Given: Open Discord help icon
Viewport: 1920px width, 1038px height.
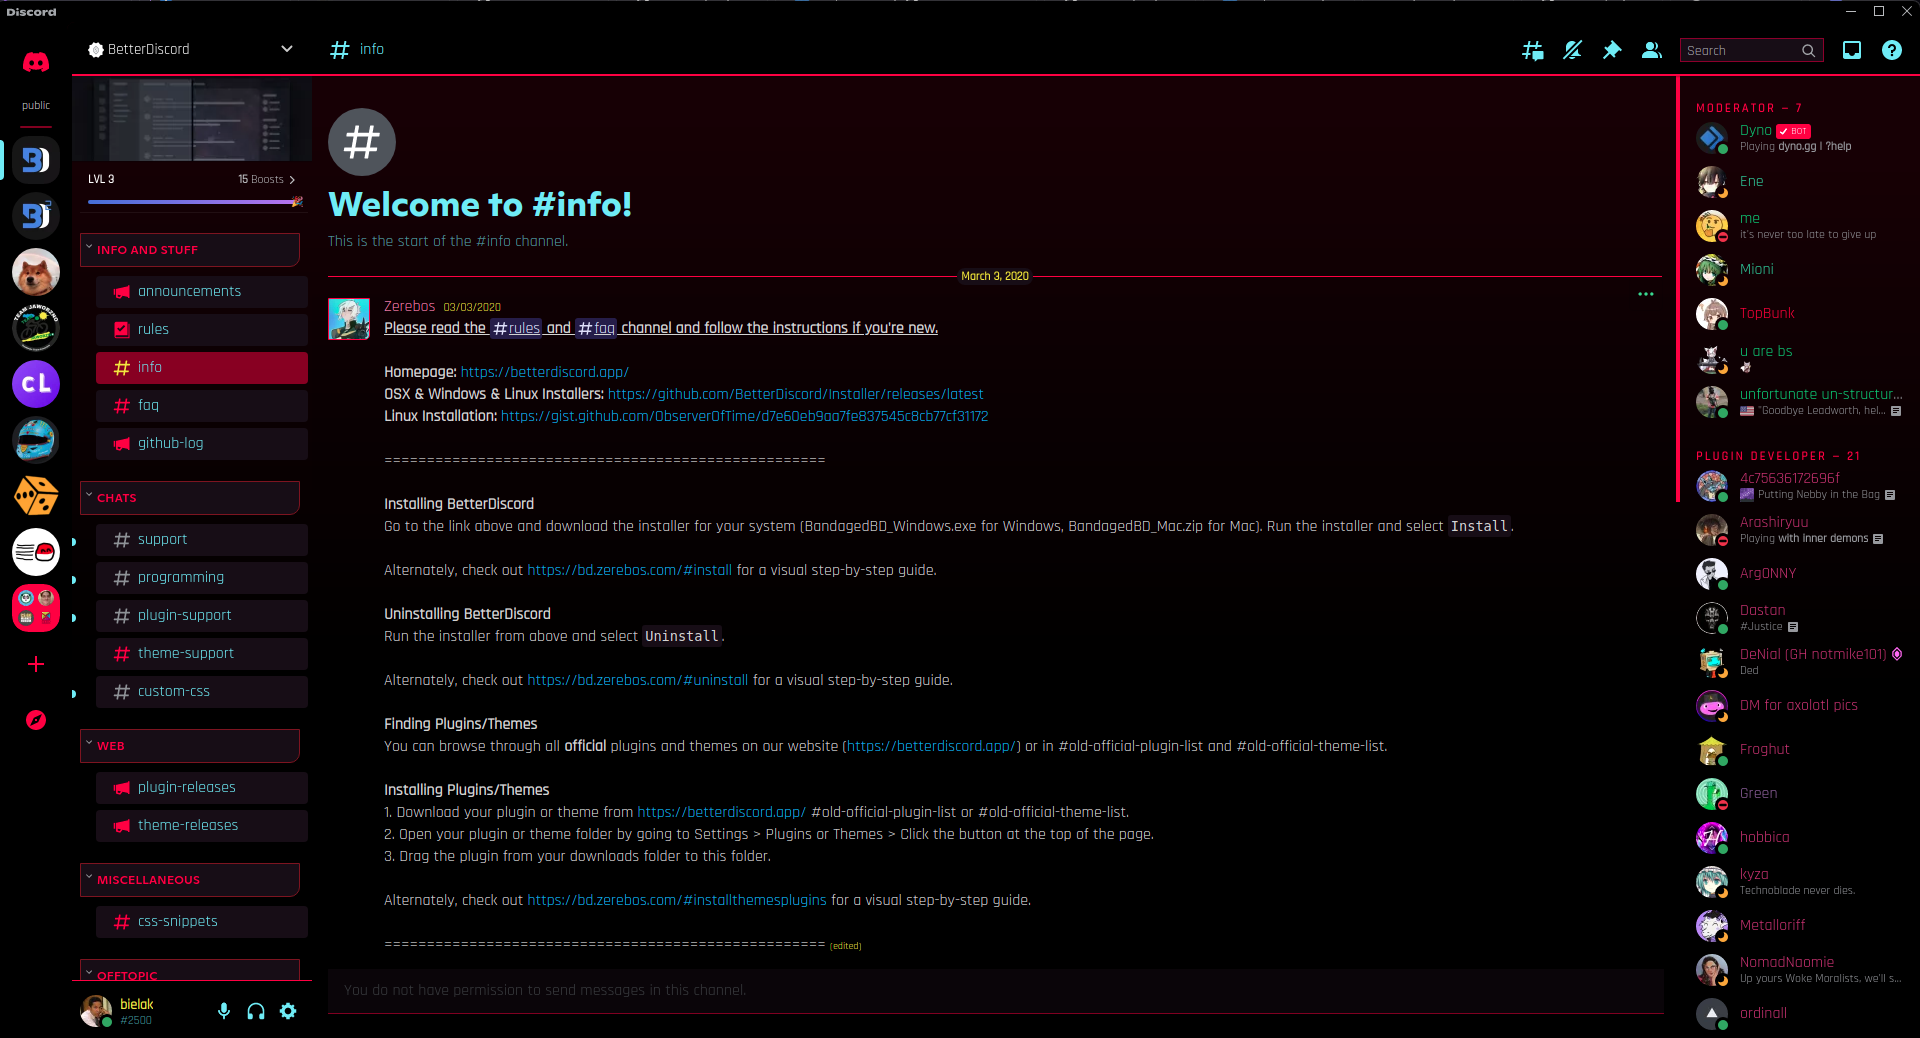Looking at the screenshot, I should pyautogui.click(x=1892, y=50).
